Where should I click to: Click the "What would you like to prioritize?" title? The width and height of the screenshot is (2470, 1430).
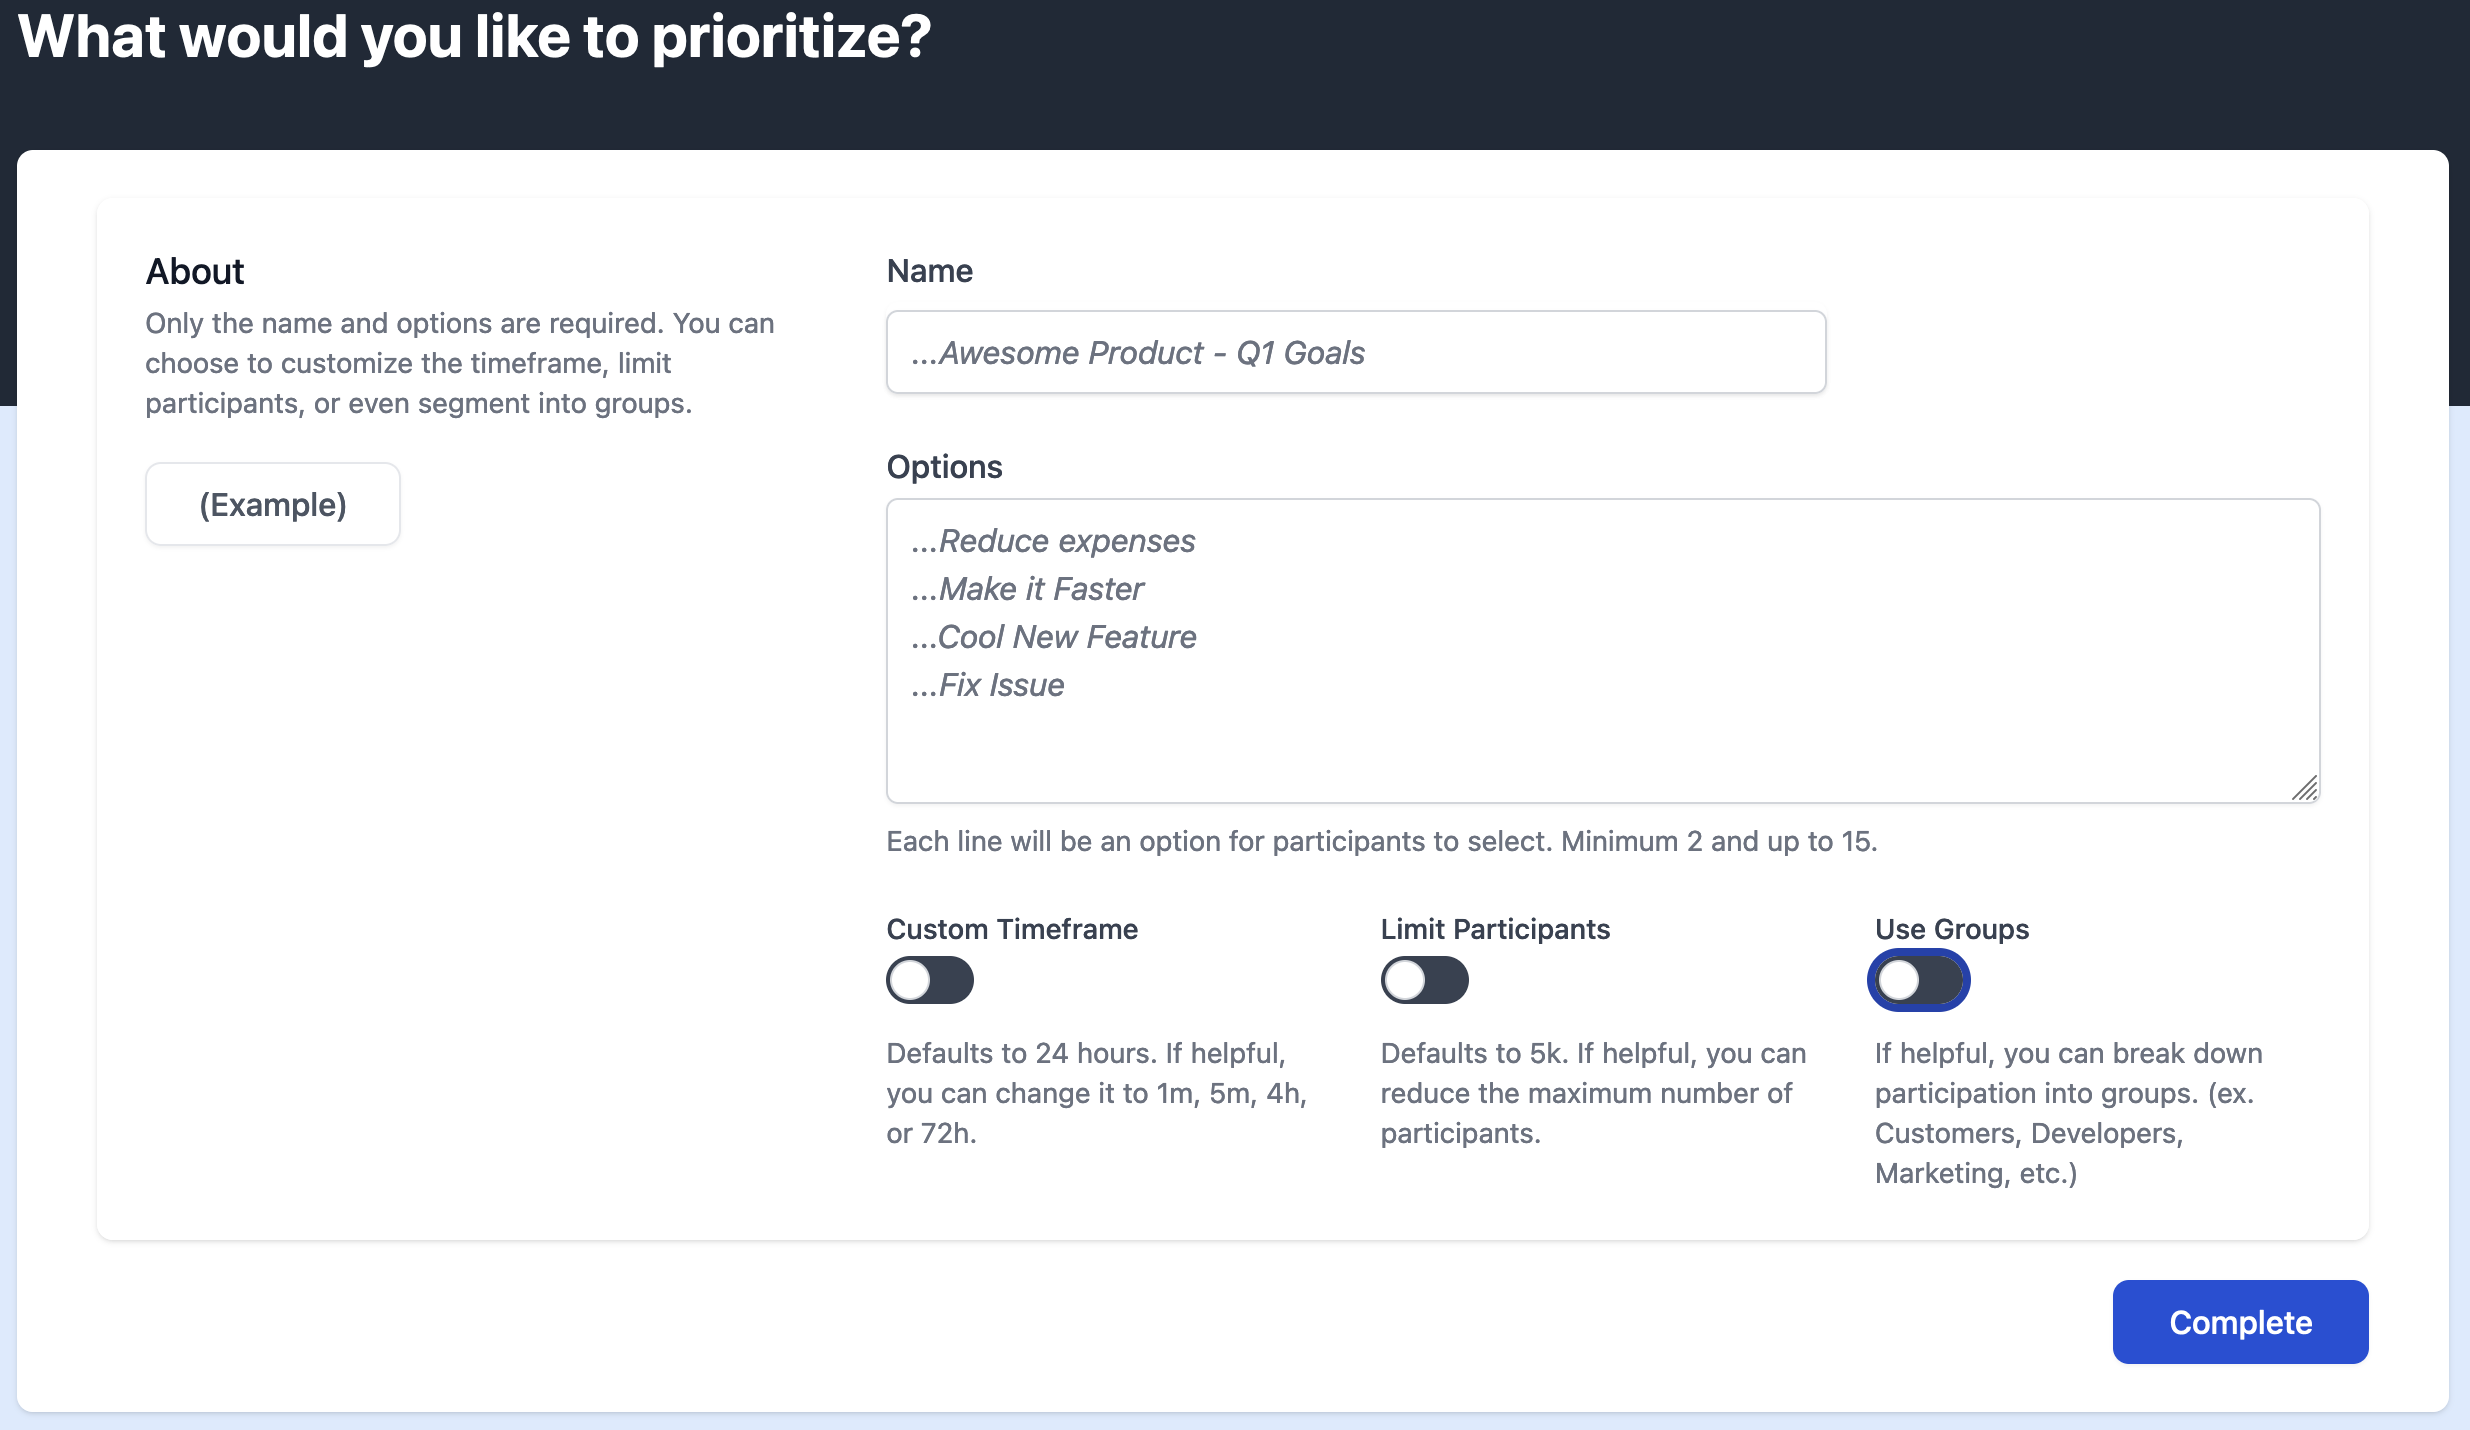[474, 37]
